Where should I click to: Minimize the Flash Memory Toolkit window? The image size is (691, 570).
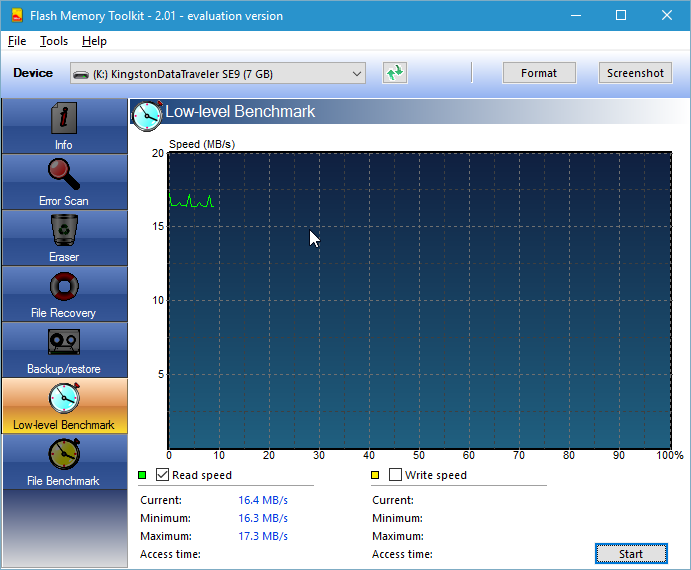576,15
